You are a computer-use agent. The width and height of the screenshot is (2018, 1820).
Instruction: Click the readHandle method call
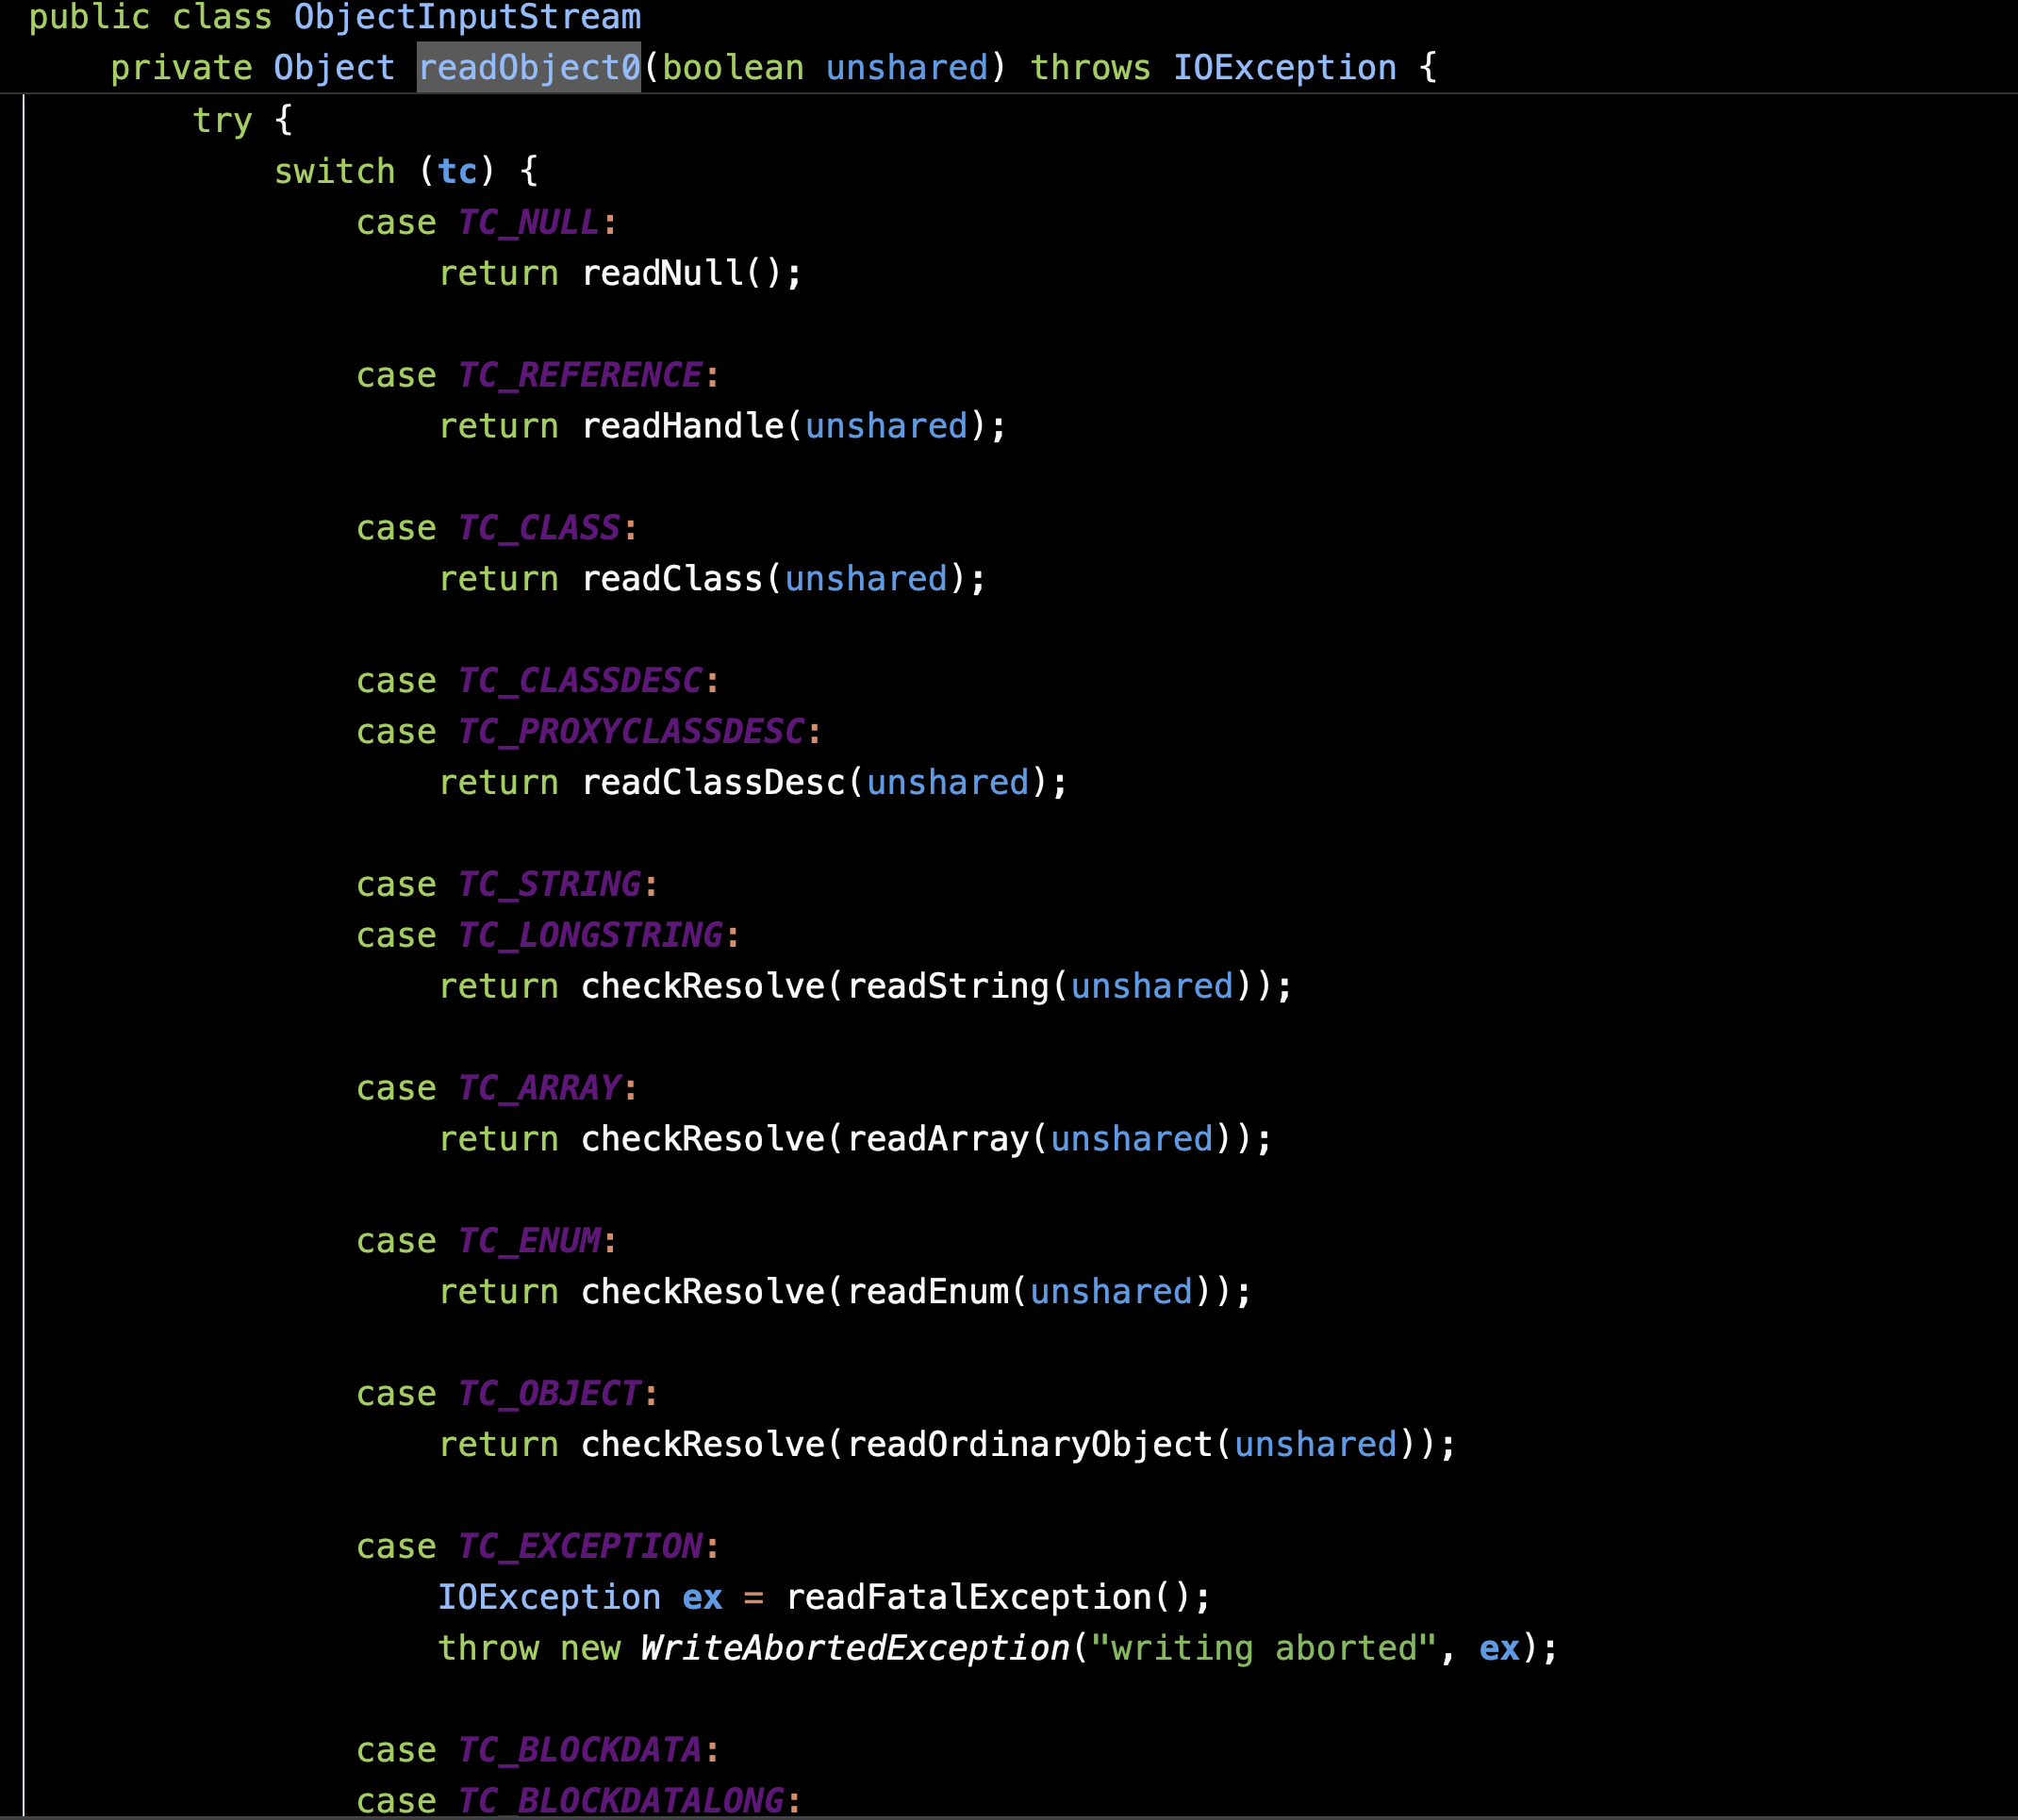click(x=682, y=426)
